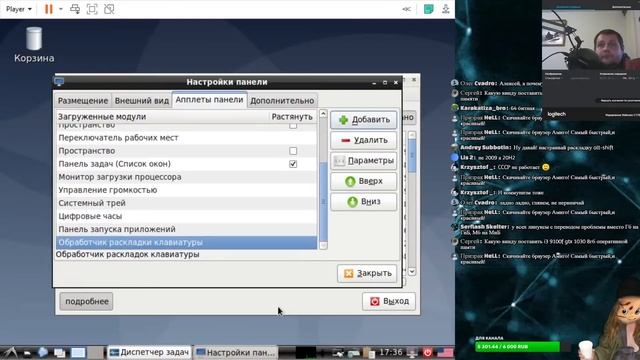
Task: Open the Дополнительно tab
Action: (282, 101)
